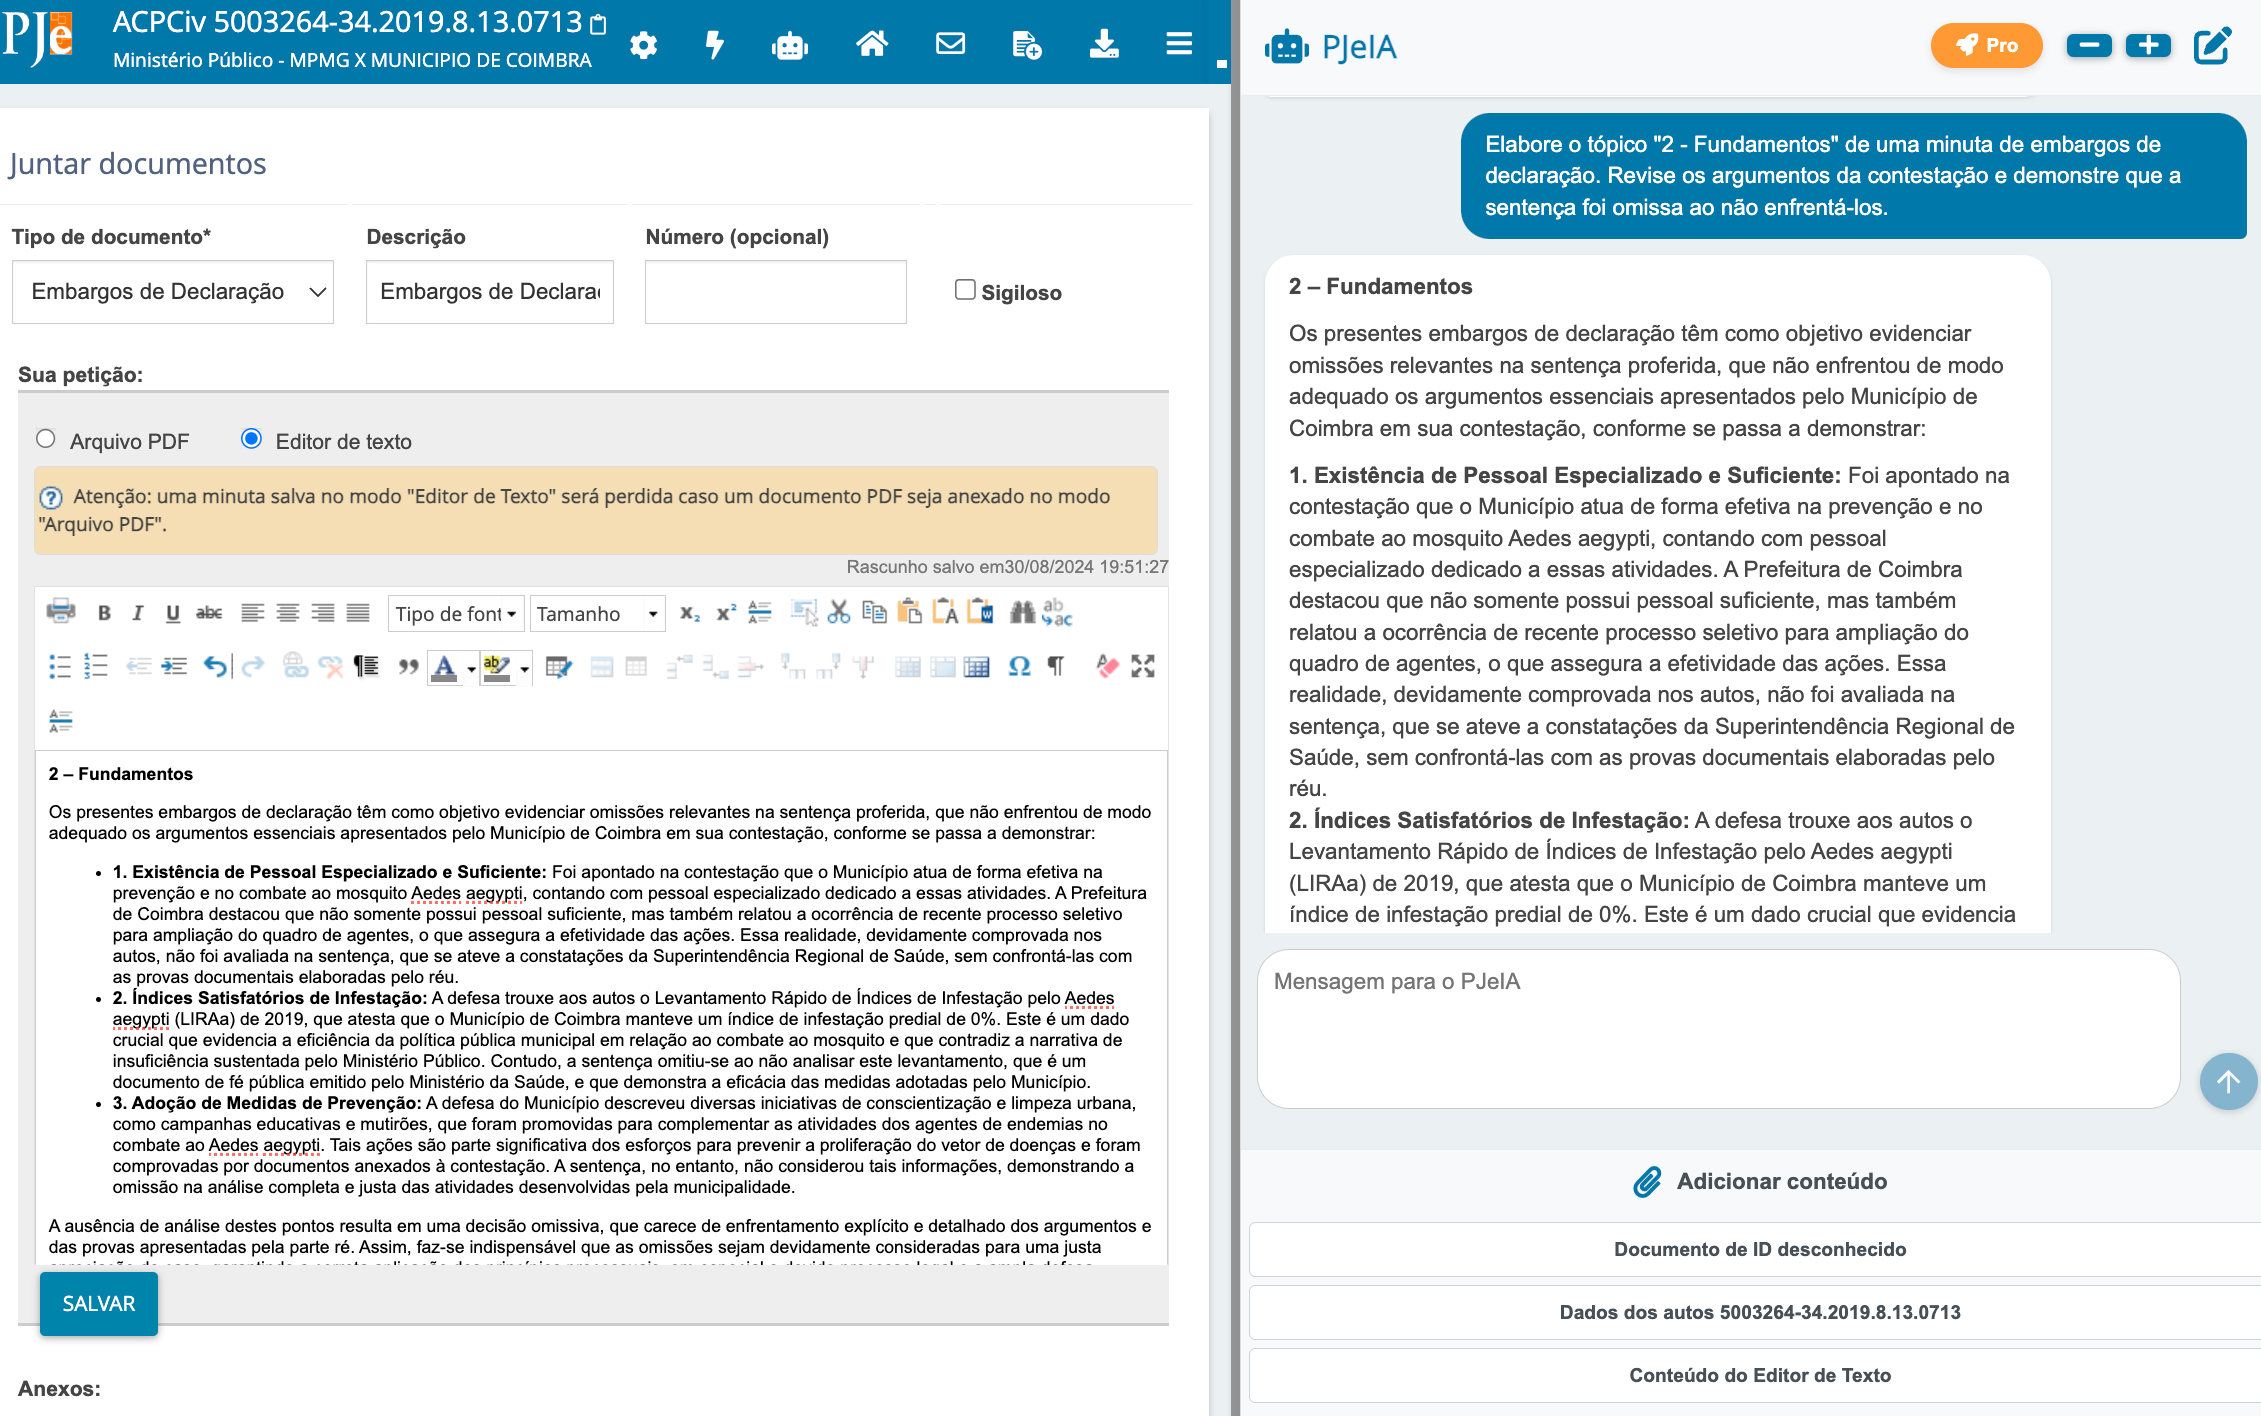Center align the paragraph text
Image resolution: width=2261 pixels, height=1416 pixels.
tap(288, 613)
